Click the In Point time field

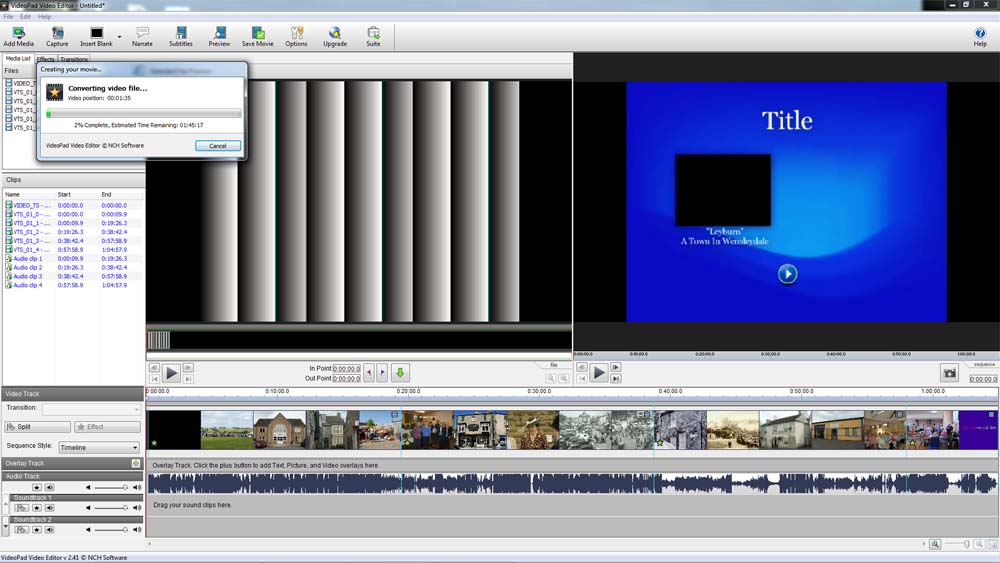coord(346,369)
